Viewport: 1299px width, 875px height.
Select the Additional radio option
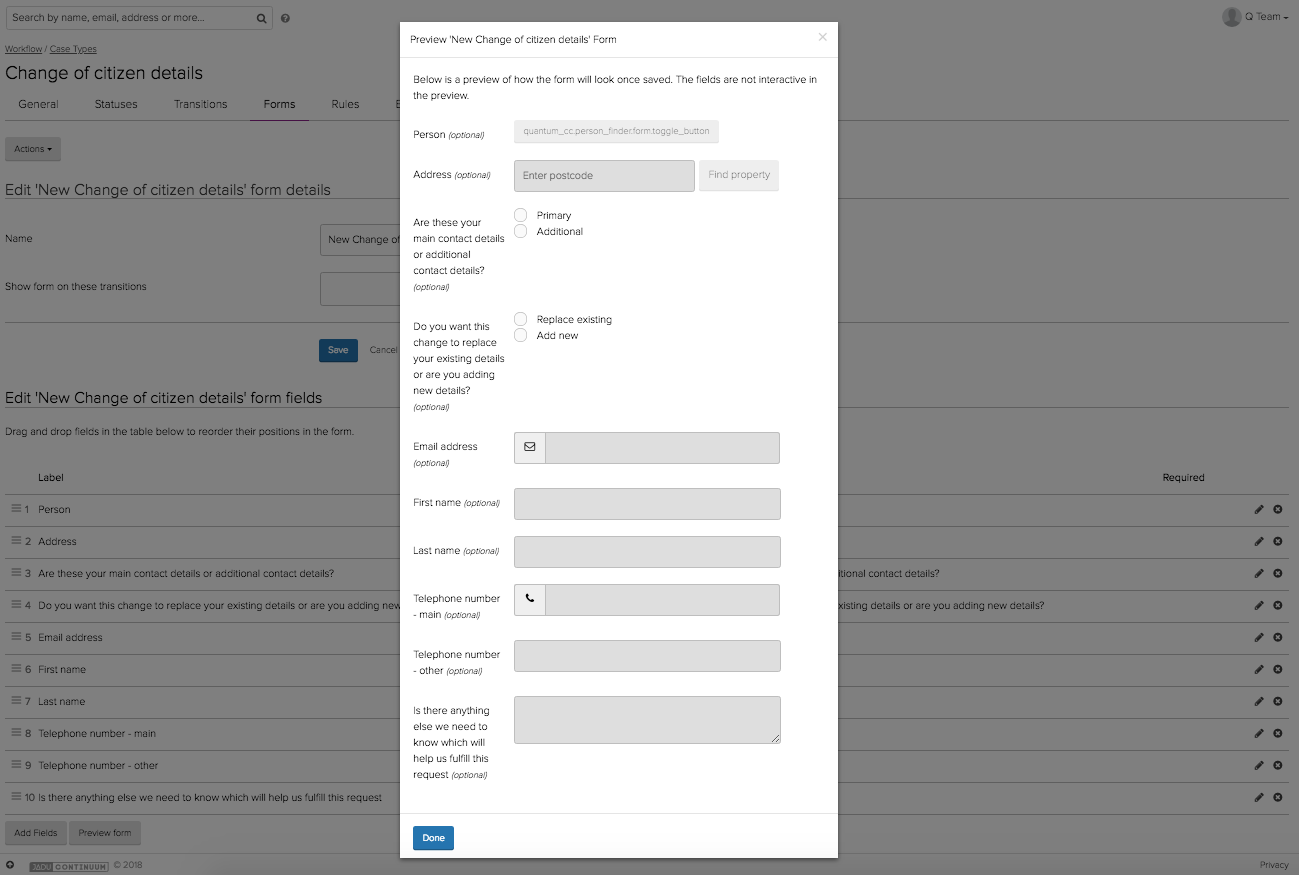click(521, 231)
